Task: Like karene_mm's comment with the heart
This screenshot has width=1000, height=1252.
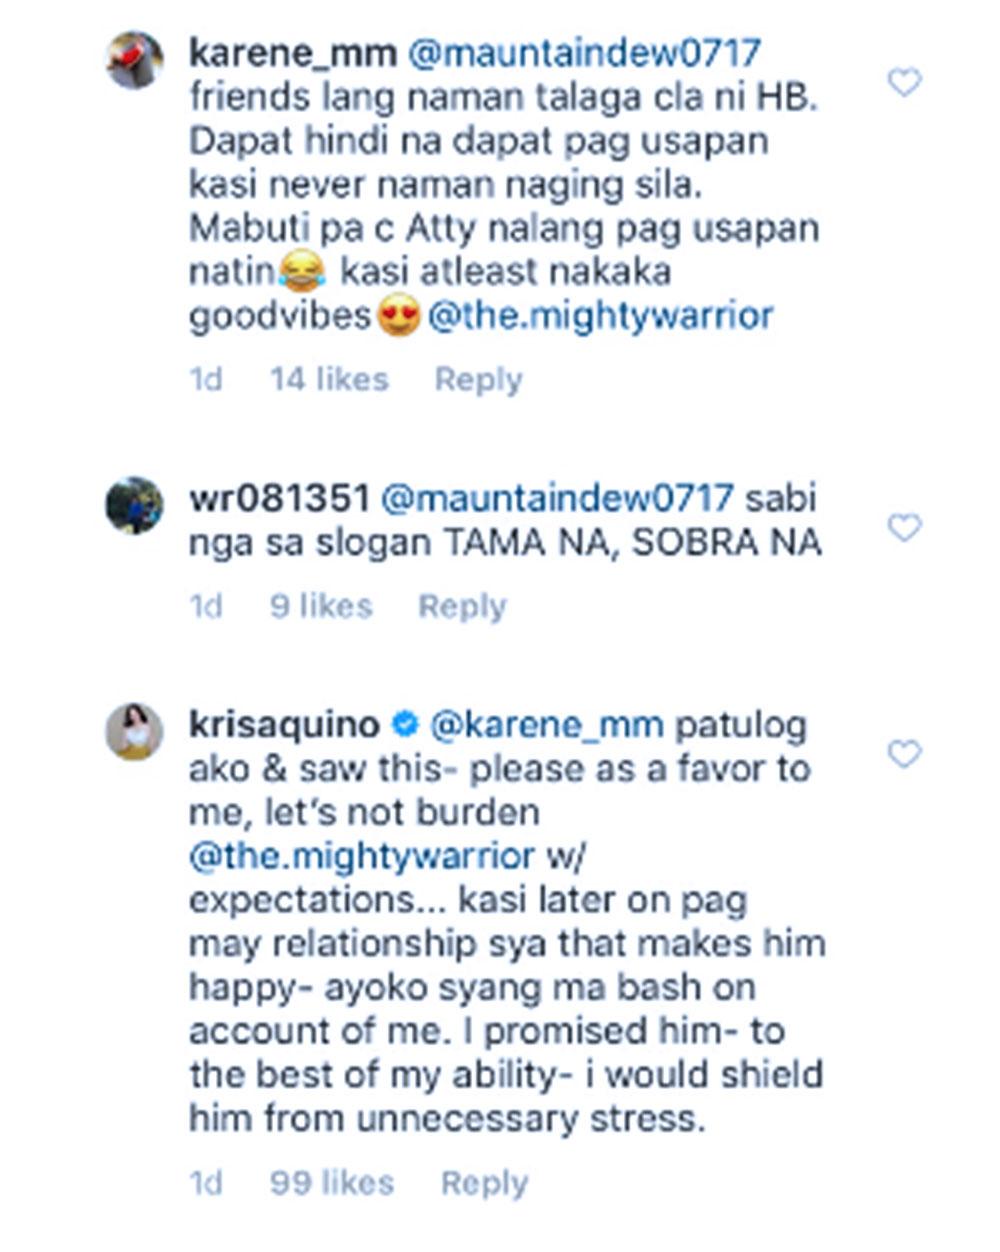Action: click(x=904, y=82)
